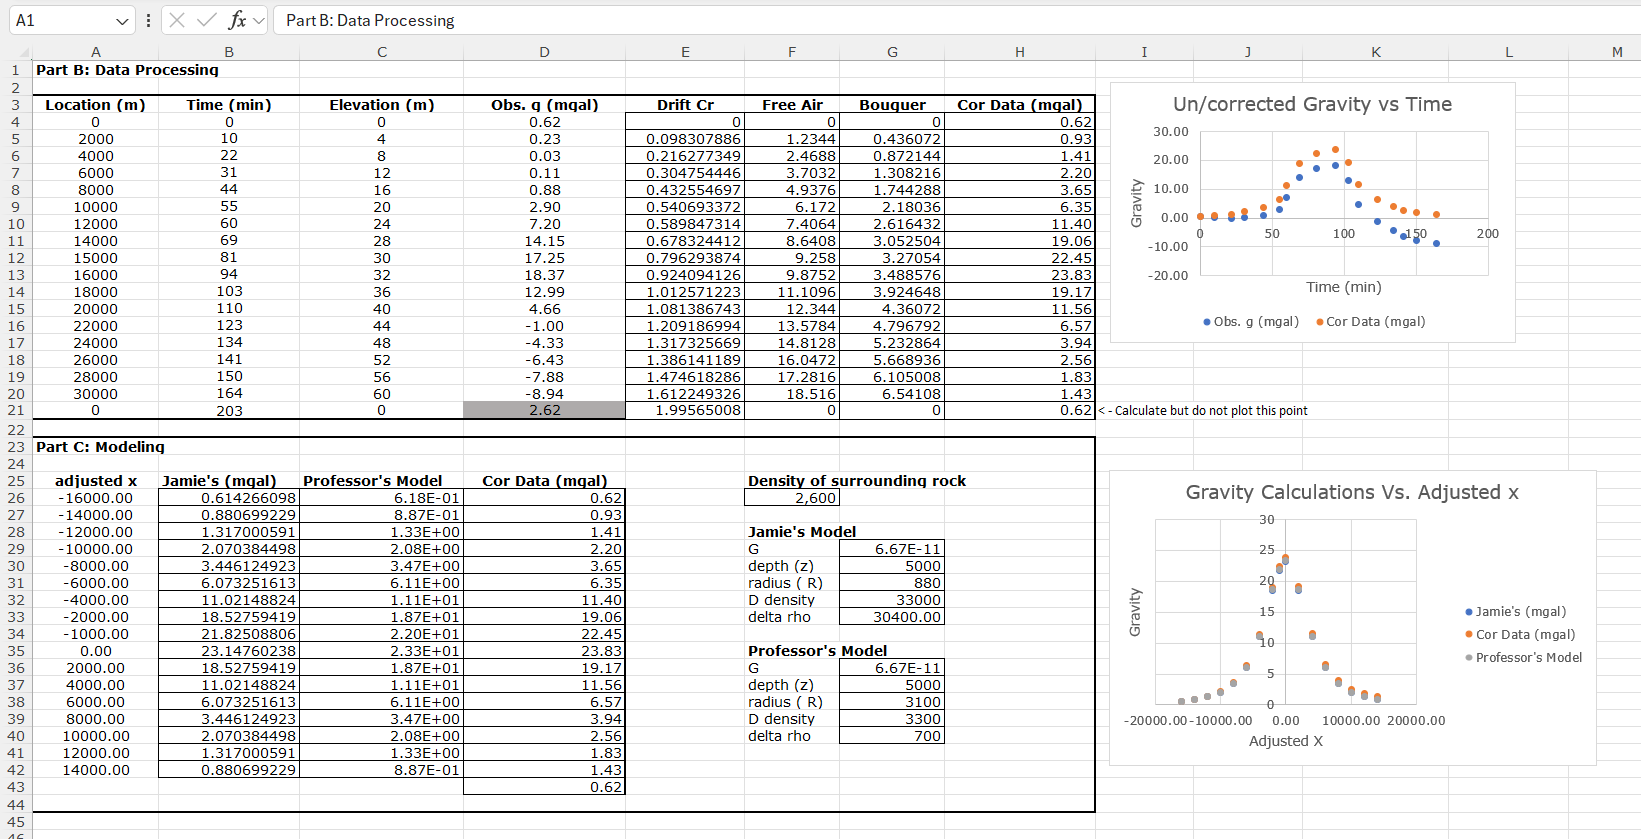Open Insert Function via the fx icon

coord(237,20)
